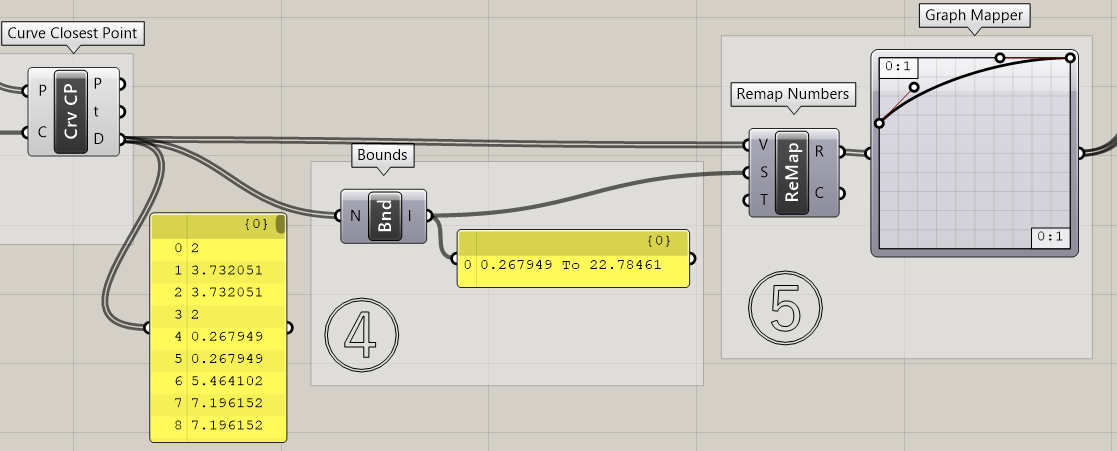The height and width of the screenshot is (451, 1117).
Task: Click the Remap Numbers label tag
Action: (793, 94)
